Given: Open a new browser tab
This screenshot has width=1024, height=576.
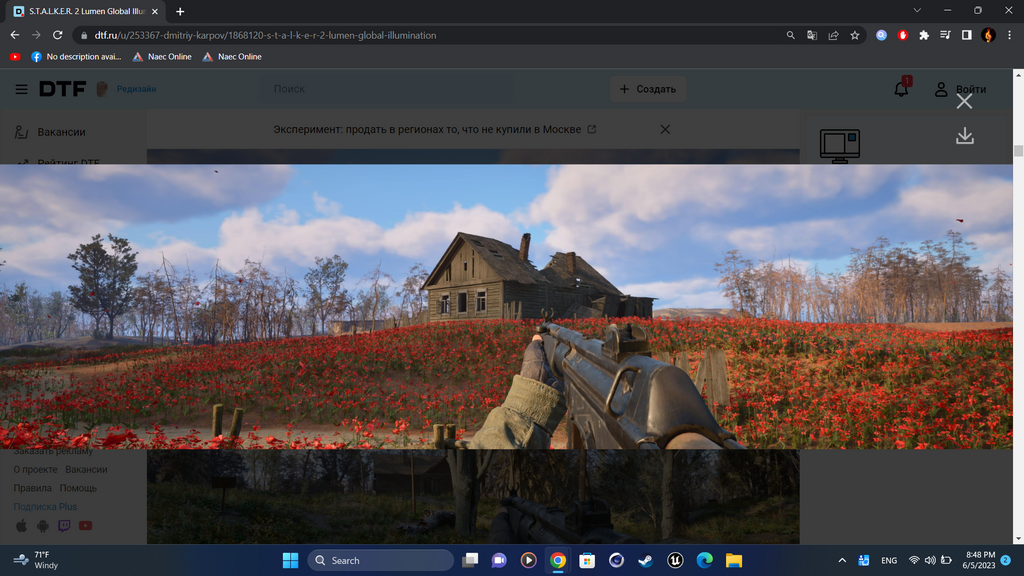Looking at the screenshot, I should click(180, 11).
